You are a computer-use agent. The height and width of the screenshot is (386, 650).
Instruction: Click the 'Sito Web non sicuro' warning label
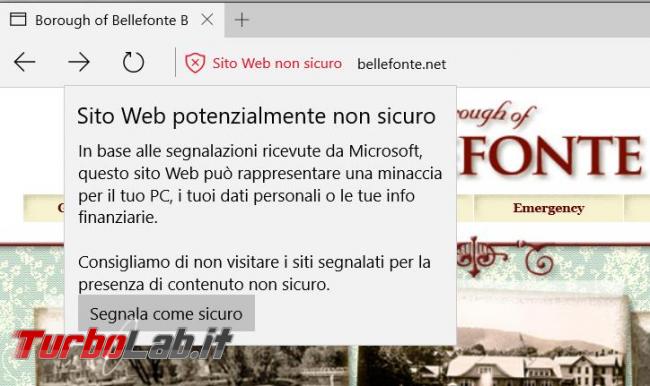(277, 63)
